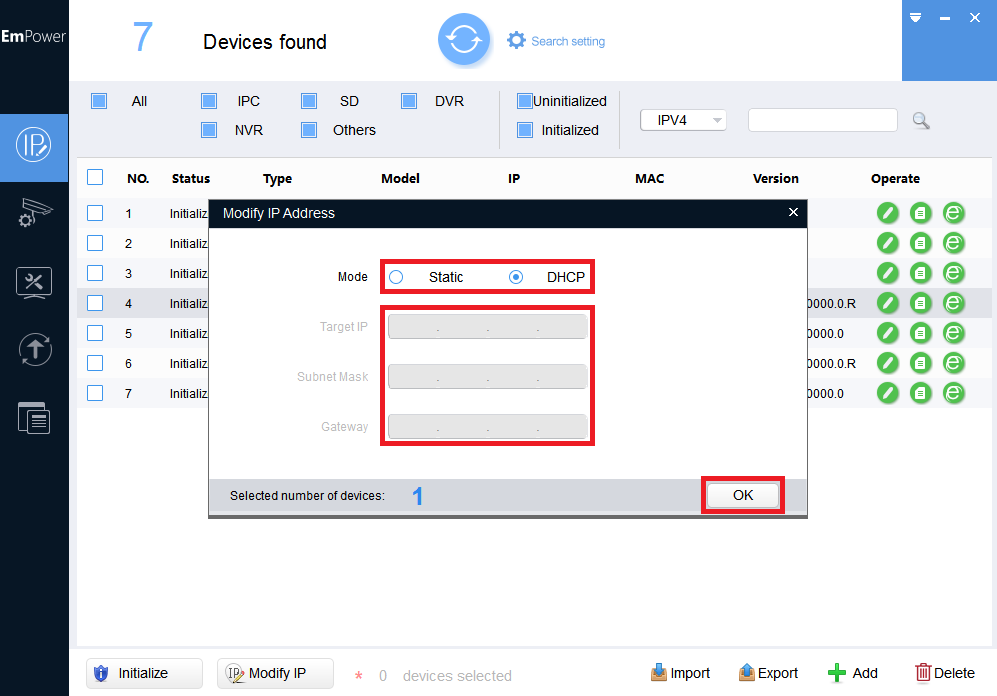Click OK in Modify IP Address dialog
The height and width of the screenshot is (696, 997).
tap(743, 495)
